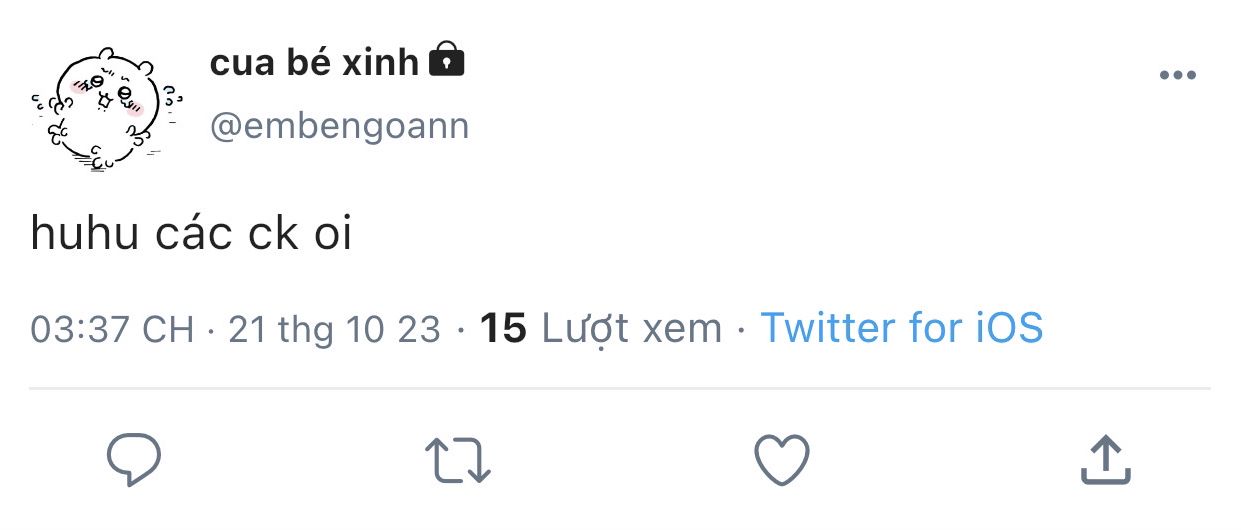This screenshot has height=530, width=1241.
Task: Click the display name "cua bé xinh"
Action: [x=314, y=63]
